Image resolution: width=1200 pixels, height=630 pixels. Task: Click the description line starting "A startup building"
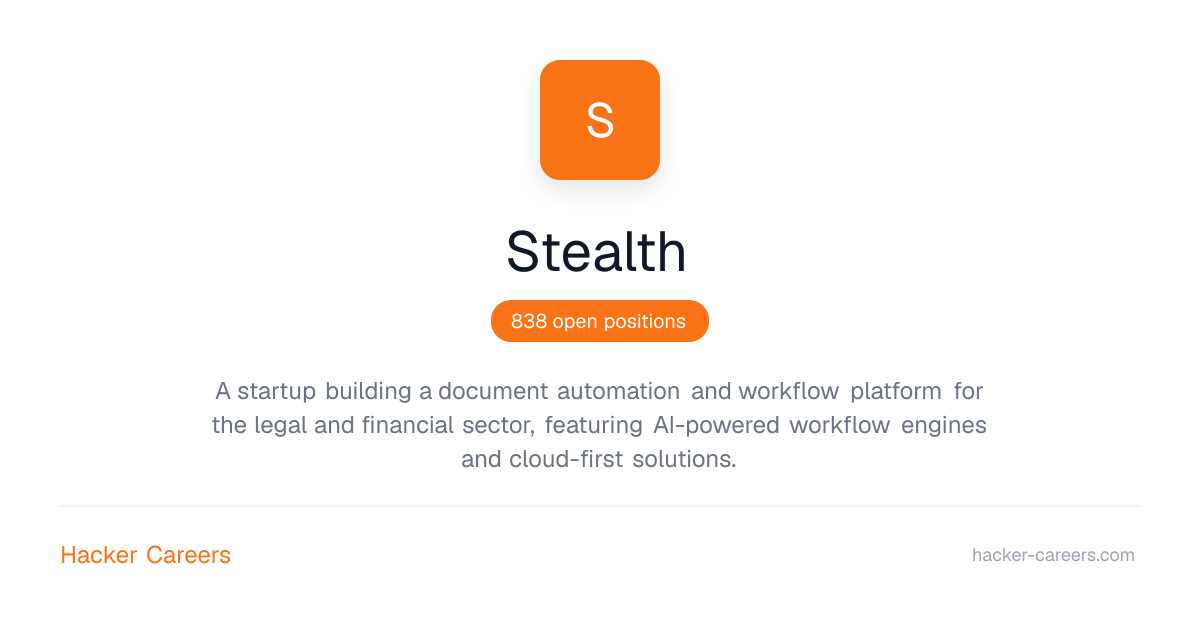pos(599,390)
